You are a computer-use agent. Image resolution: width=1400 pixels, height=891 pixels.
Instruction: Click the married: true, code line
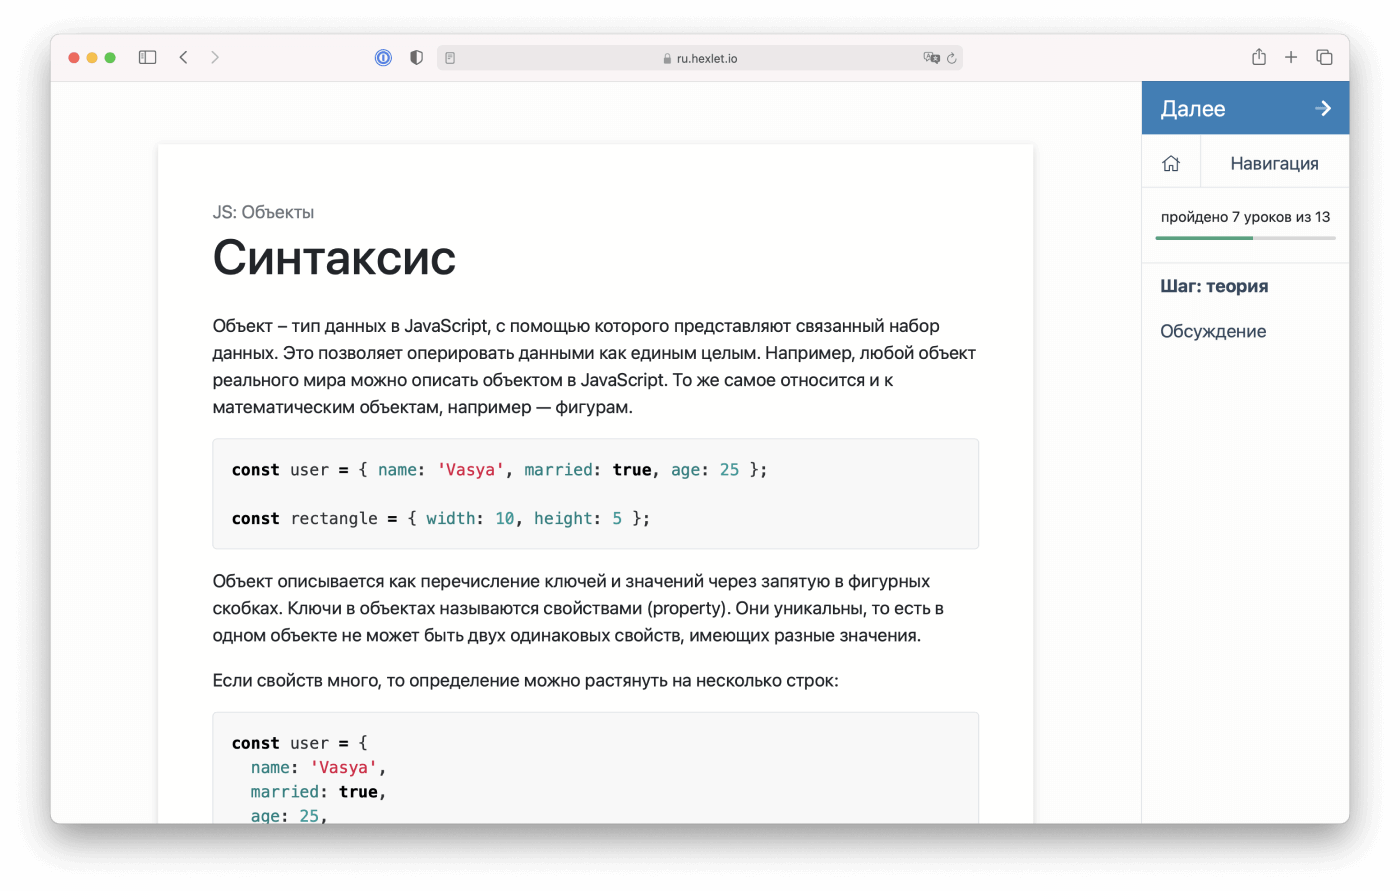click(x=318, y=791)
